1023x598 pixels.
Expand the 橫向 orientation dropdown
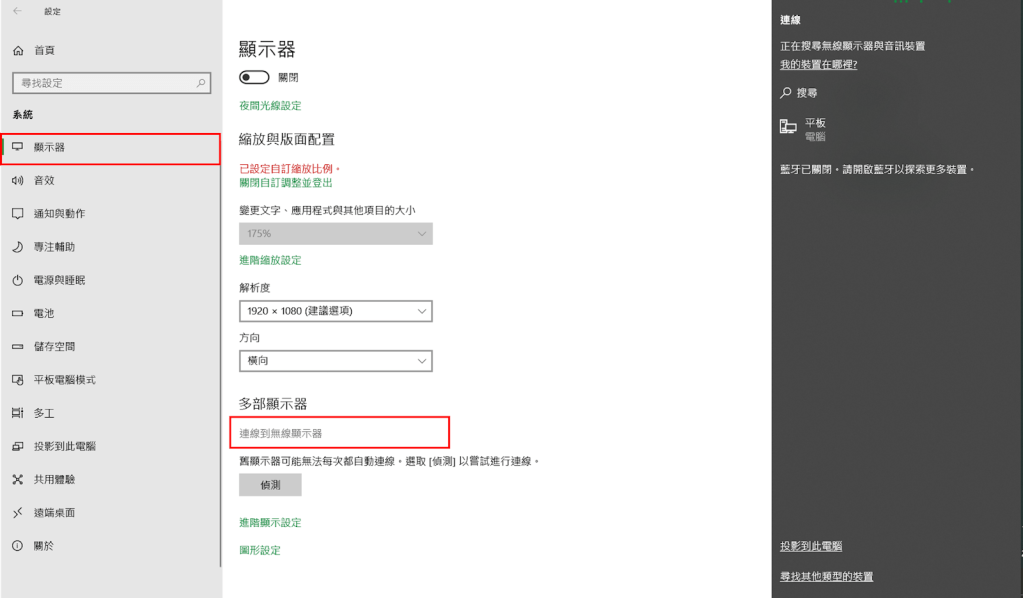[335, 360]
